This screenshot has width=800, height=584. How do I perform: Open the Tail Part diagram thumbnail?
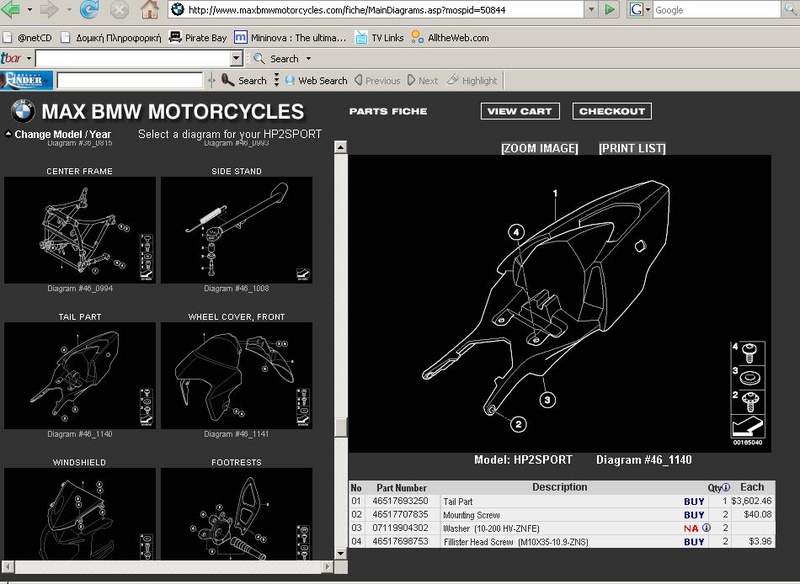coord(80,375)
